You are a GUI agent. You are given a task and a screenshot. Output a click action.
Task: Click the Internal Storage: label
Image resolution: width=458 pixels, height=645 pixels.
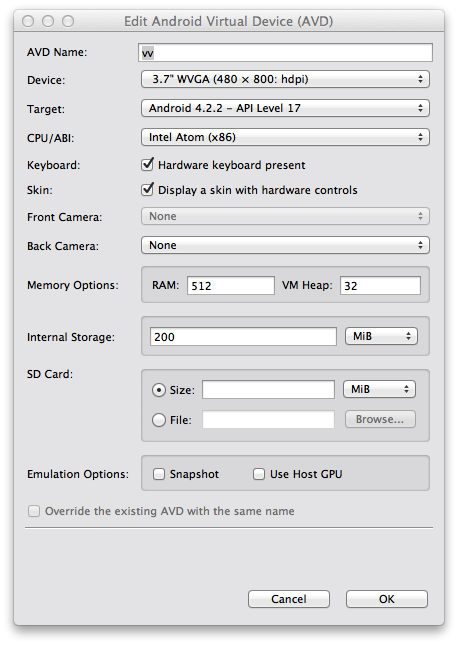pos(71,337)
